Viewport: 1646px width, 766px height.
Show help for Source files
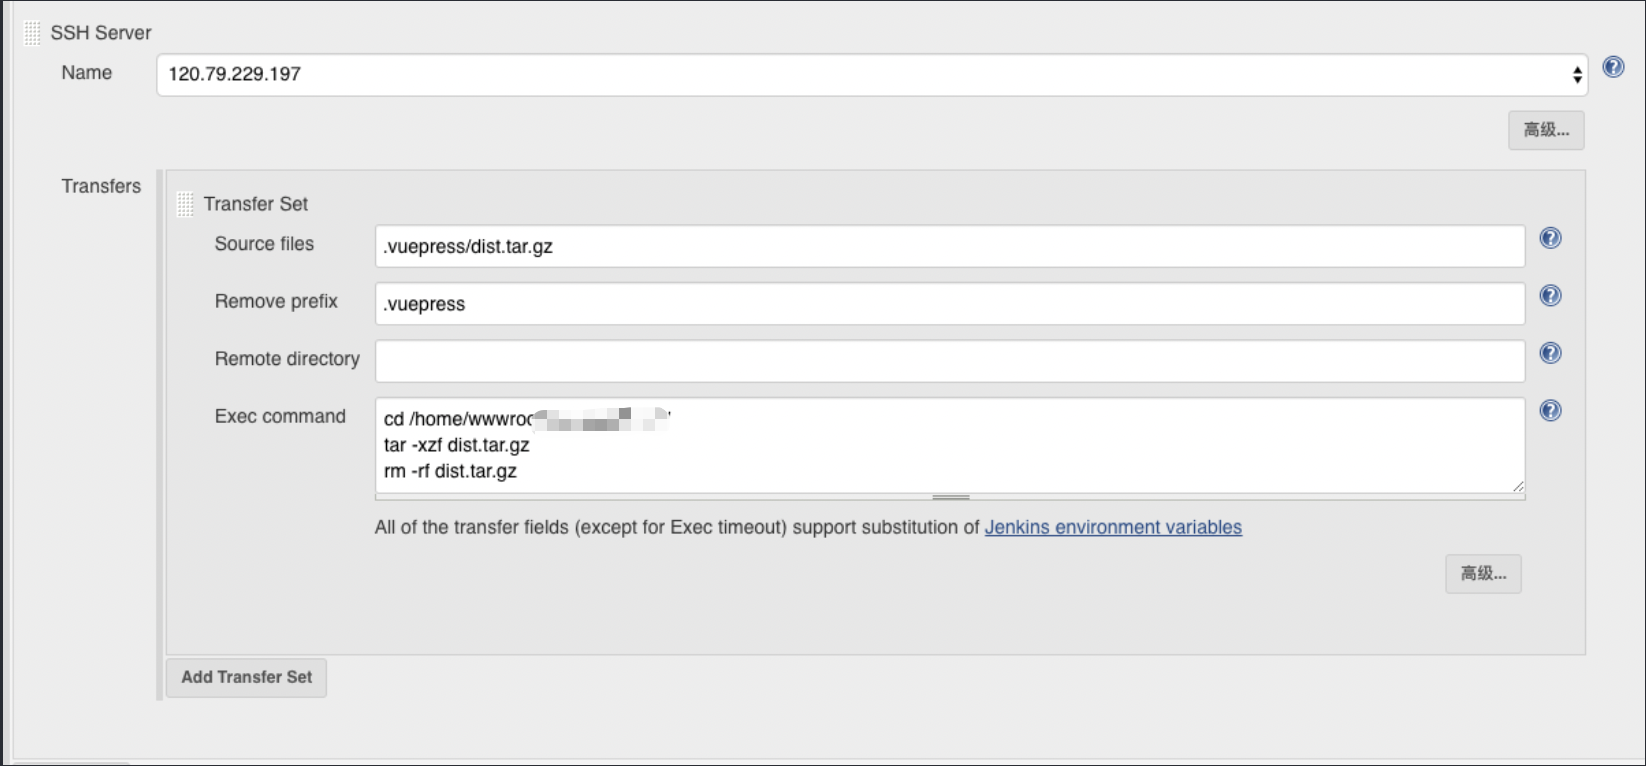(x=1550, y=238)
